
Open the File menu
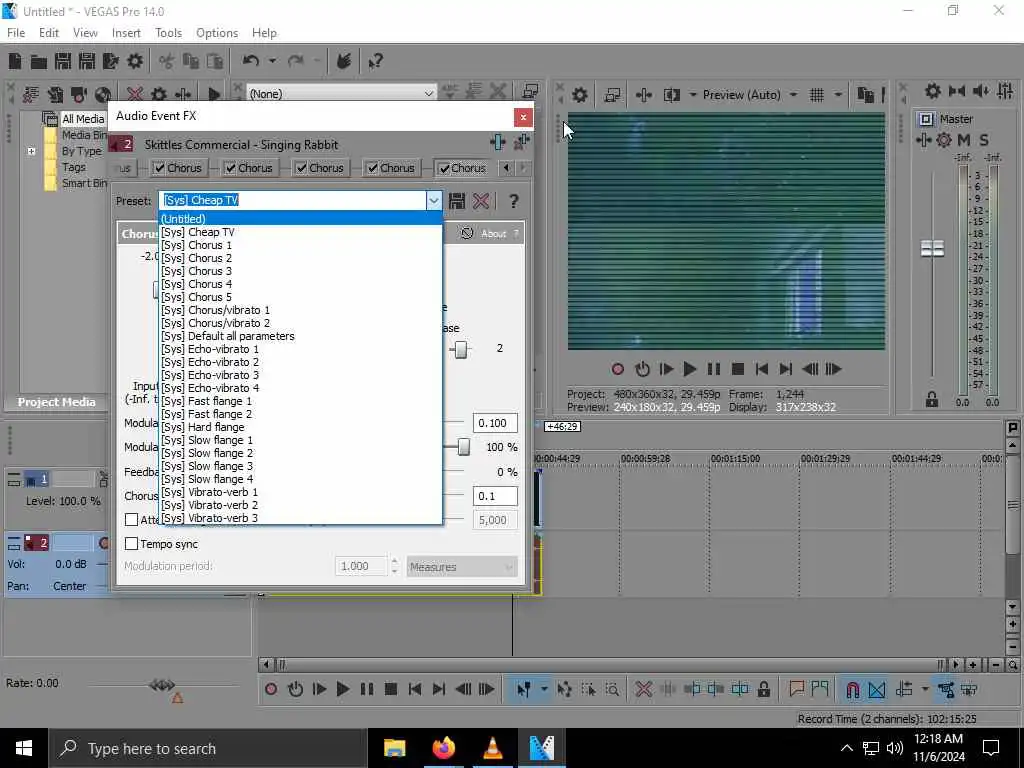(16, 33)
